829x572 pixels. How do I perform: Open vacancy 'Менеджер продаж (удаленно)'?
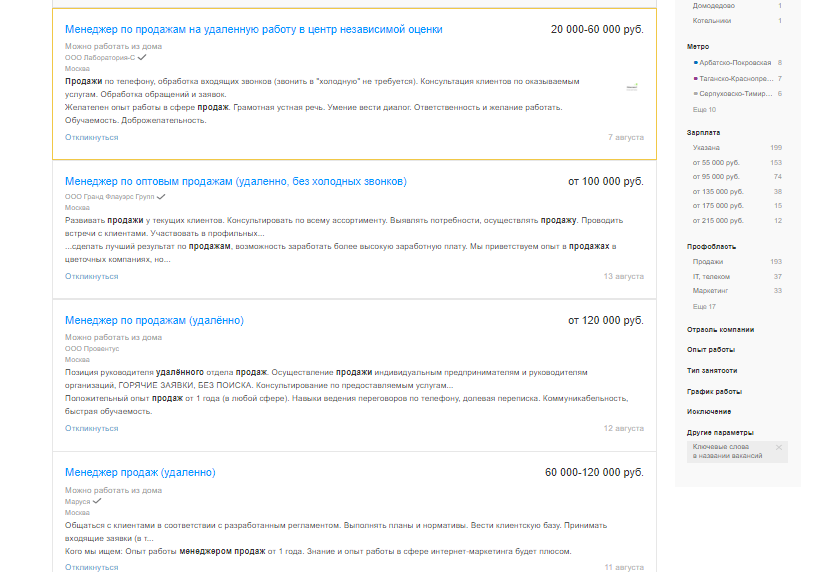click(140, 472)
